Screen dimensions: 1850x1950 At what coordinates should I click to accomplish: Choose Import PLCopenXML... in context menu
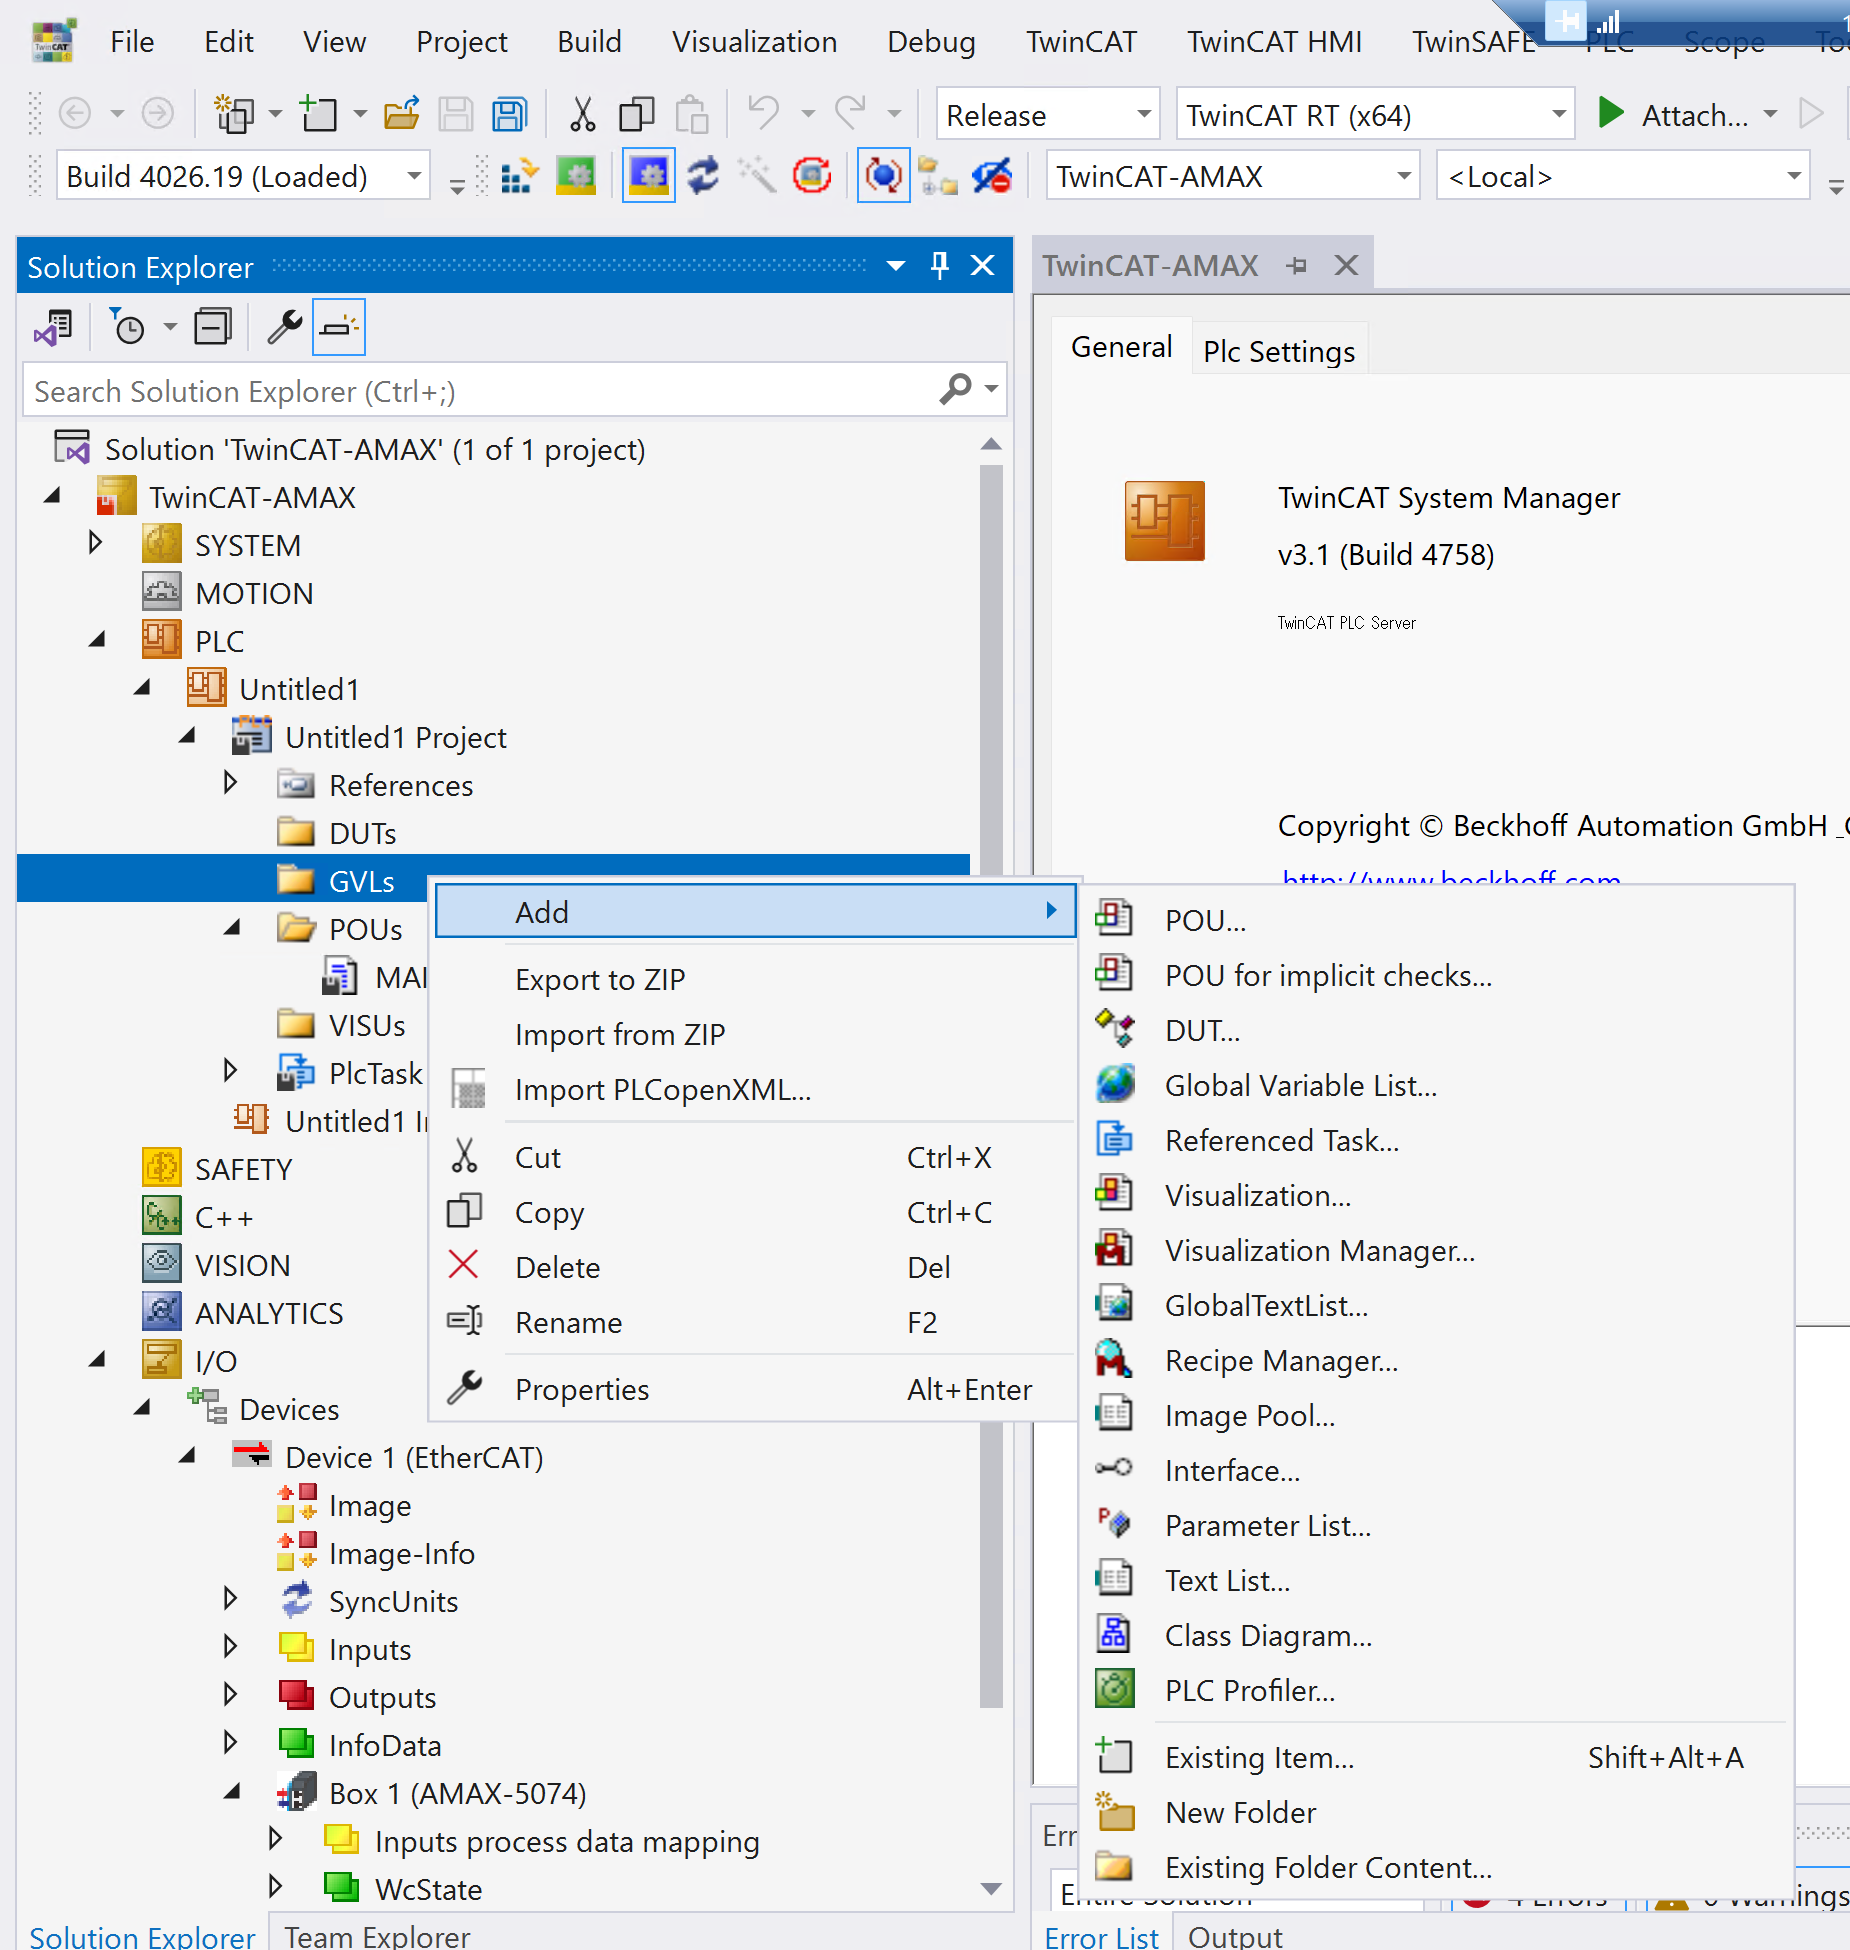662,1089
